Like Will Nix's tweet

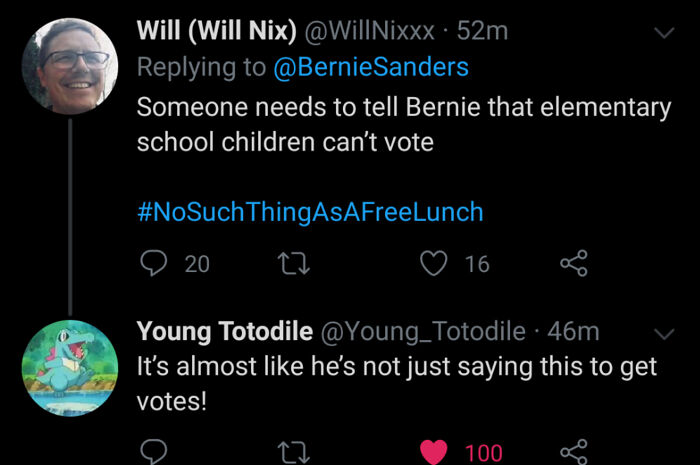(433, 264)
